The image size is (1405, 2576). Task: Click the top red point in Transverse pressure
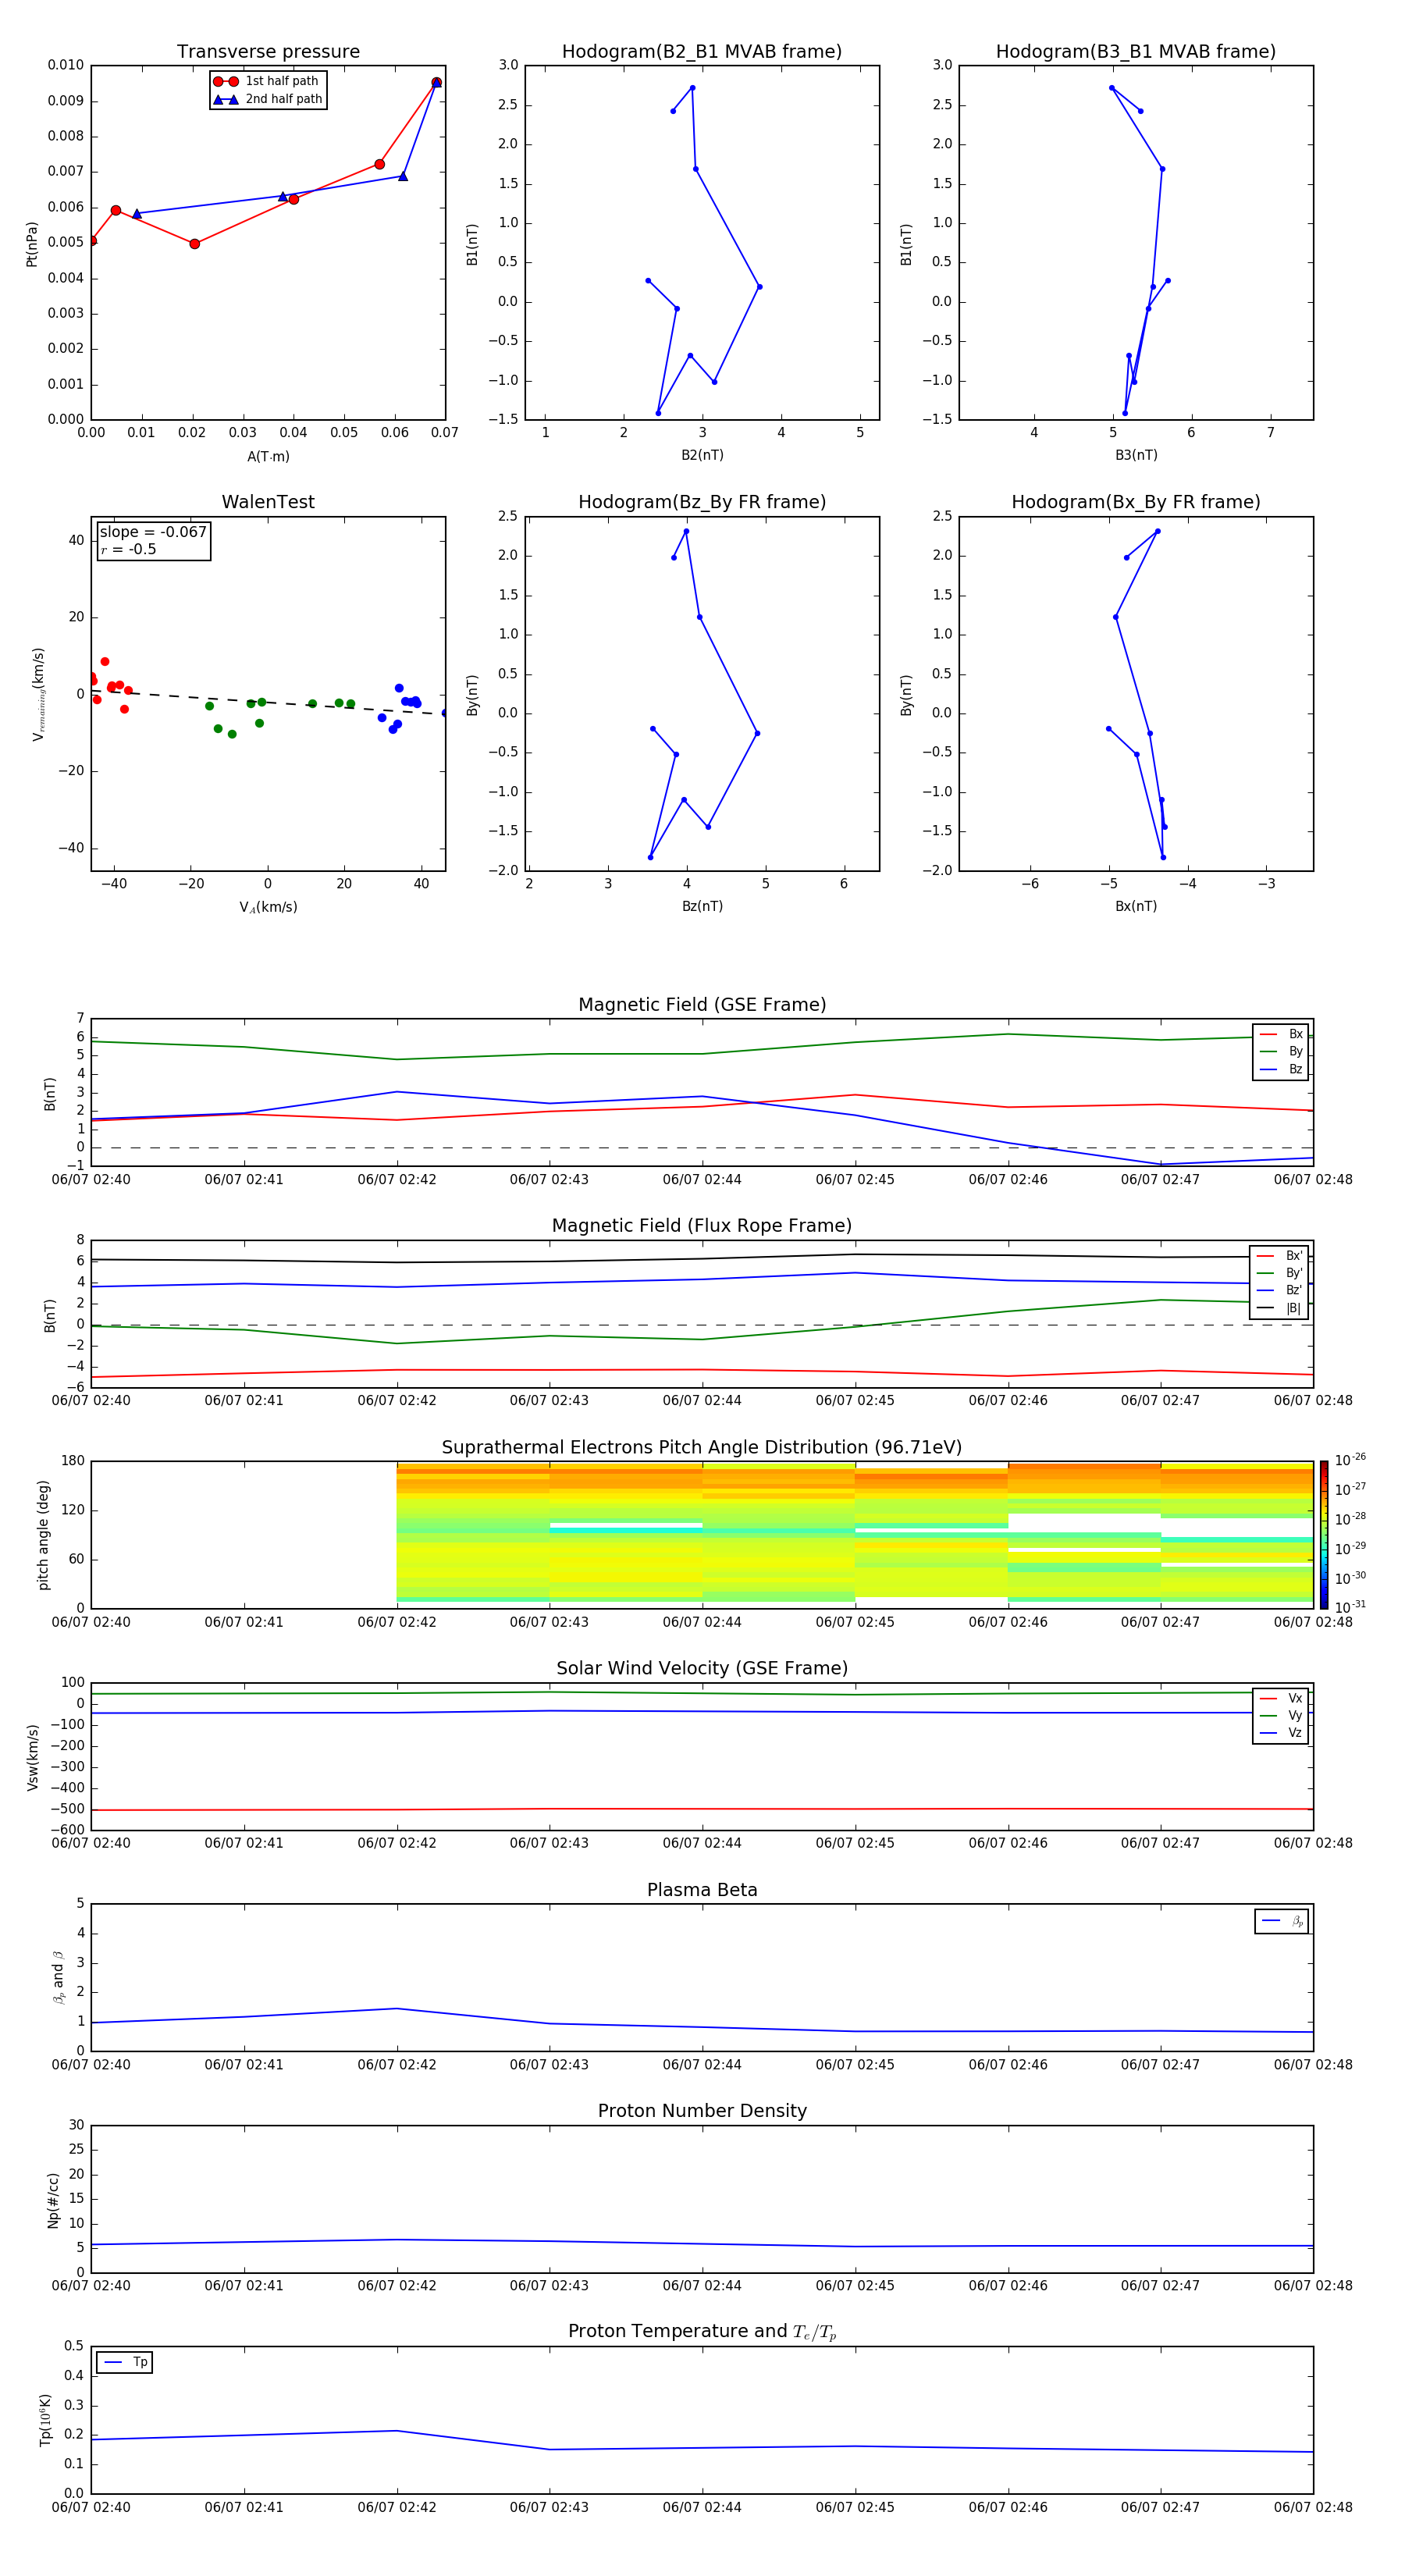pos(436,82)
